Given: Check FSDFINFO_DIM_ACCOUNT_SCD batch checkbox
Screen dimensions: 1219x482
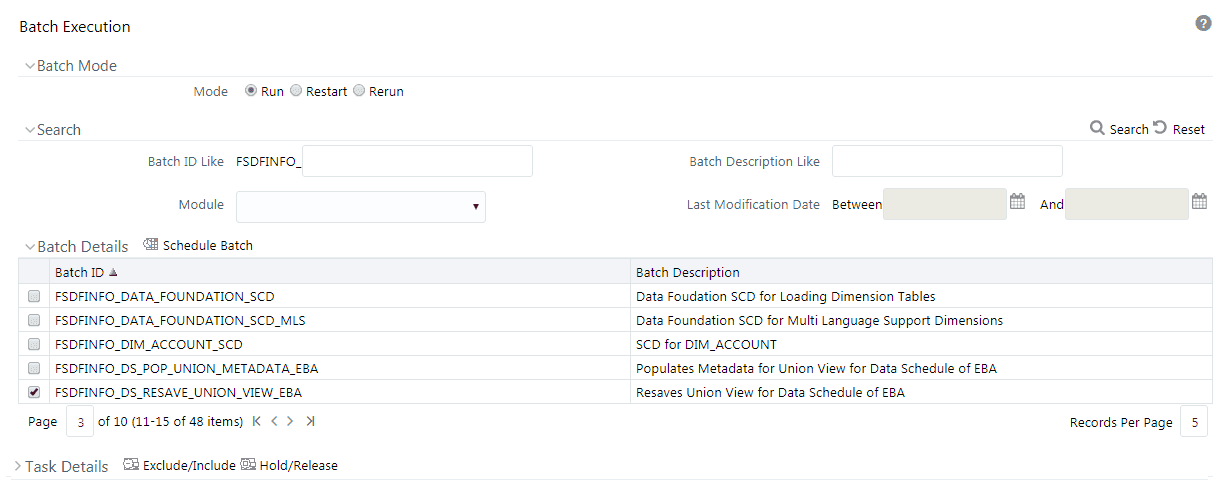Looking at the screenshot, I should pos(34,344).
